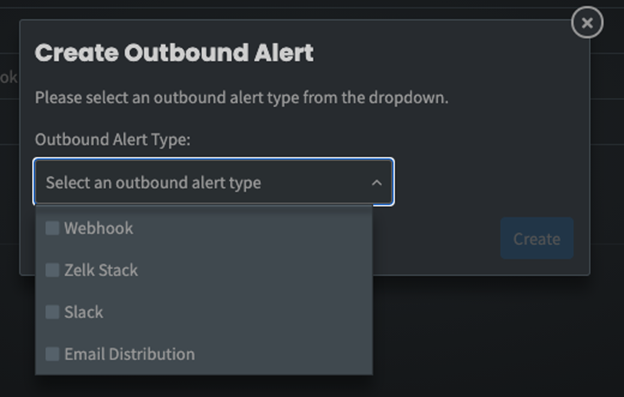The width and height of the screenshot is (624, 397).
Task: Select the Zelk Stack option text
Action: coord(101,270)
